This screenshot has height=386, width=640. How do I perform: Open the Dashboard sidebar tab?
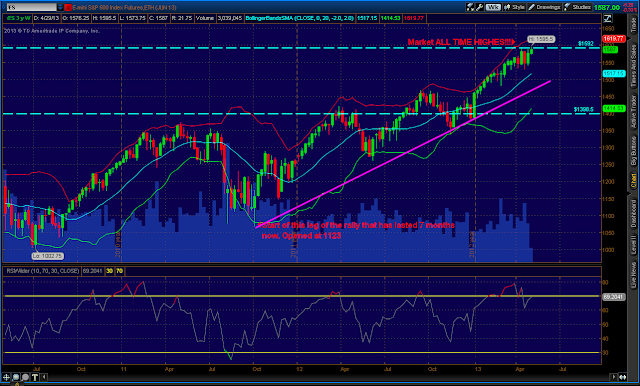pos(633,213)
